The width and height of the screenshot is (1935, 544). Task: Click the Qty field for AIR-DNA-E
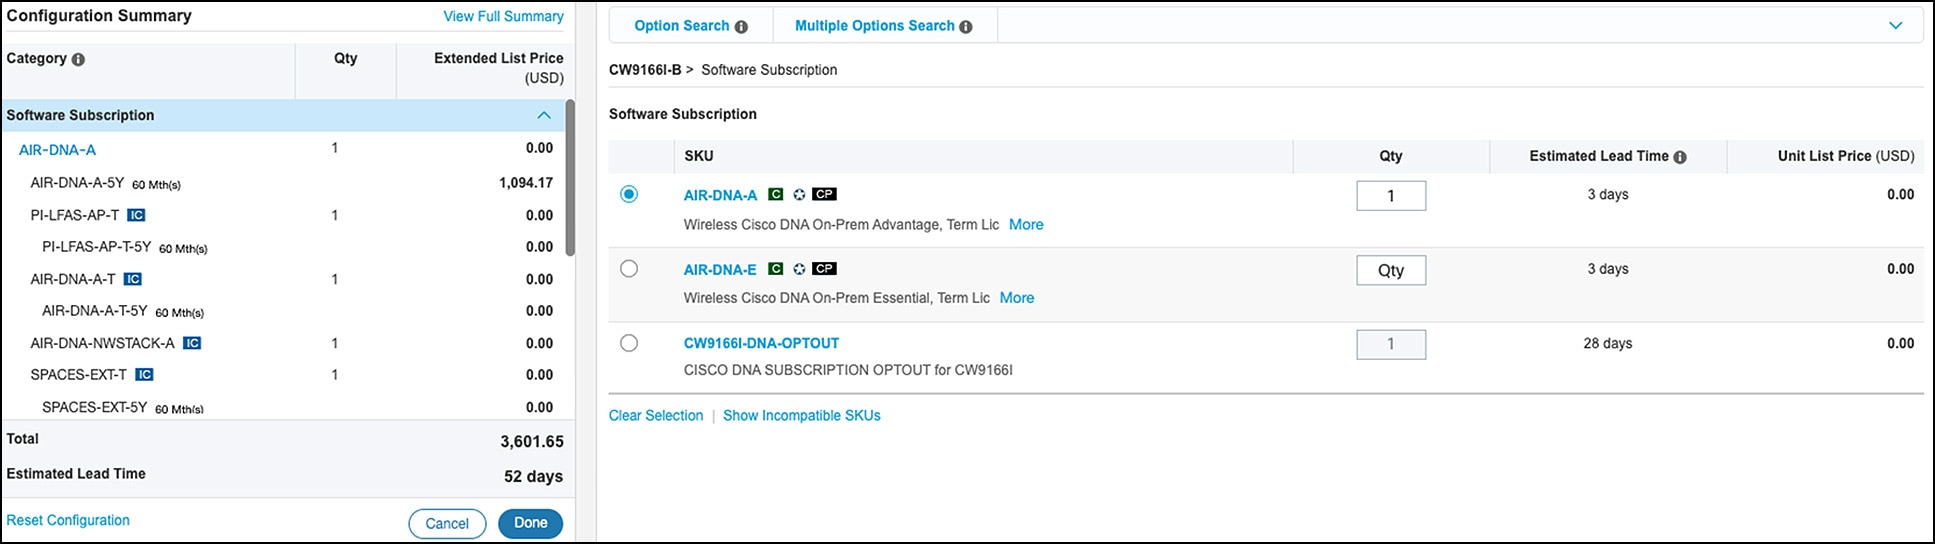tap(1390, 270)
